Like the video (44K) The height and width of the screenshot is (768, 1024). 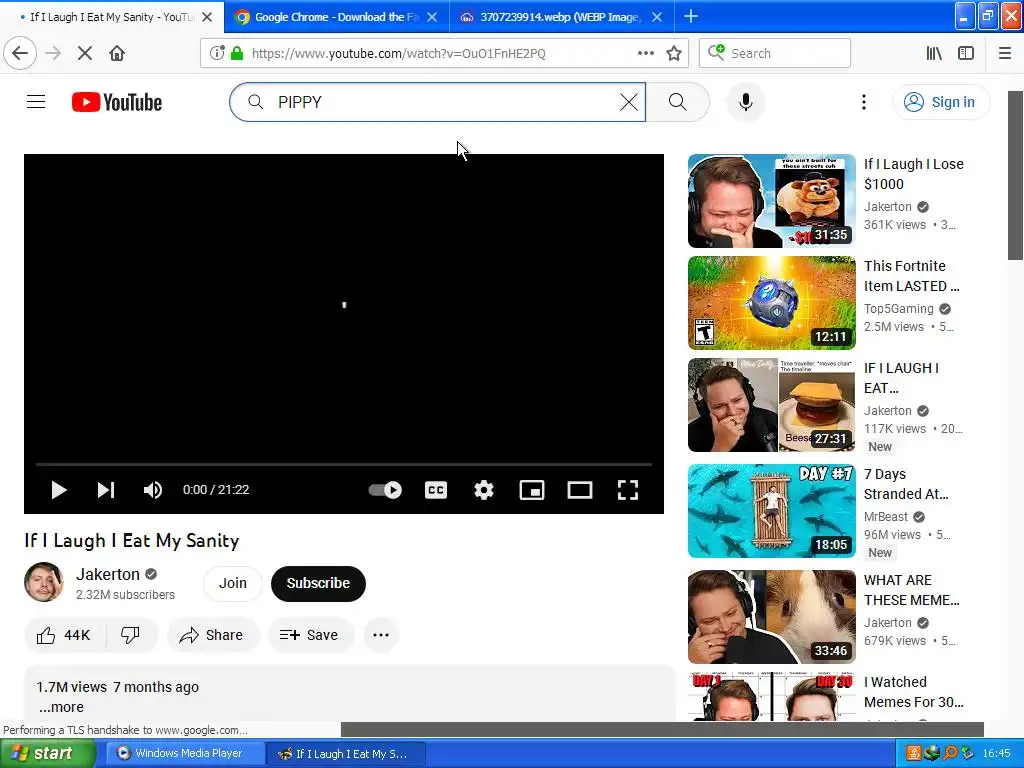64,635
